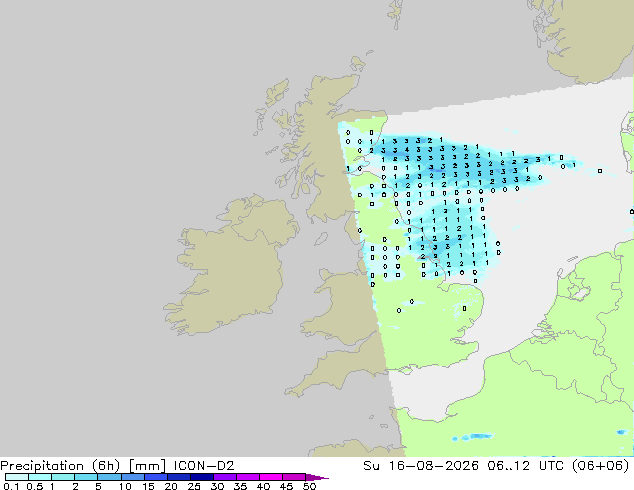Click the arrow-shaped swatch above 50
This screenshot has height=490, width=634.
[x=317, y=477]
